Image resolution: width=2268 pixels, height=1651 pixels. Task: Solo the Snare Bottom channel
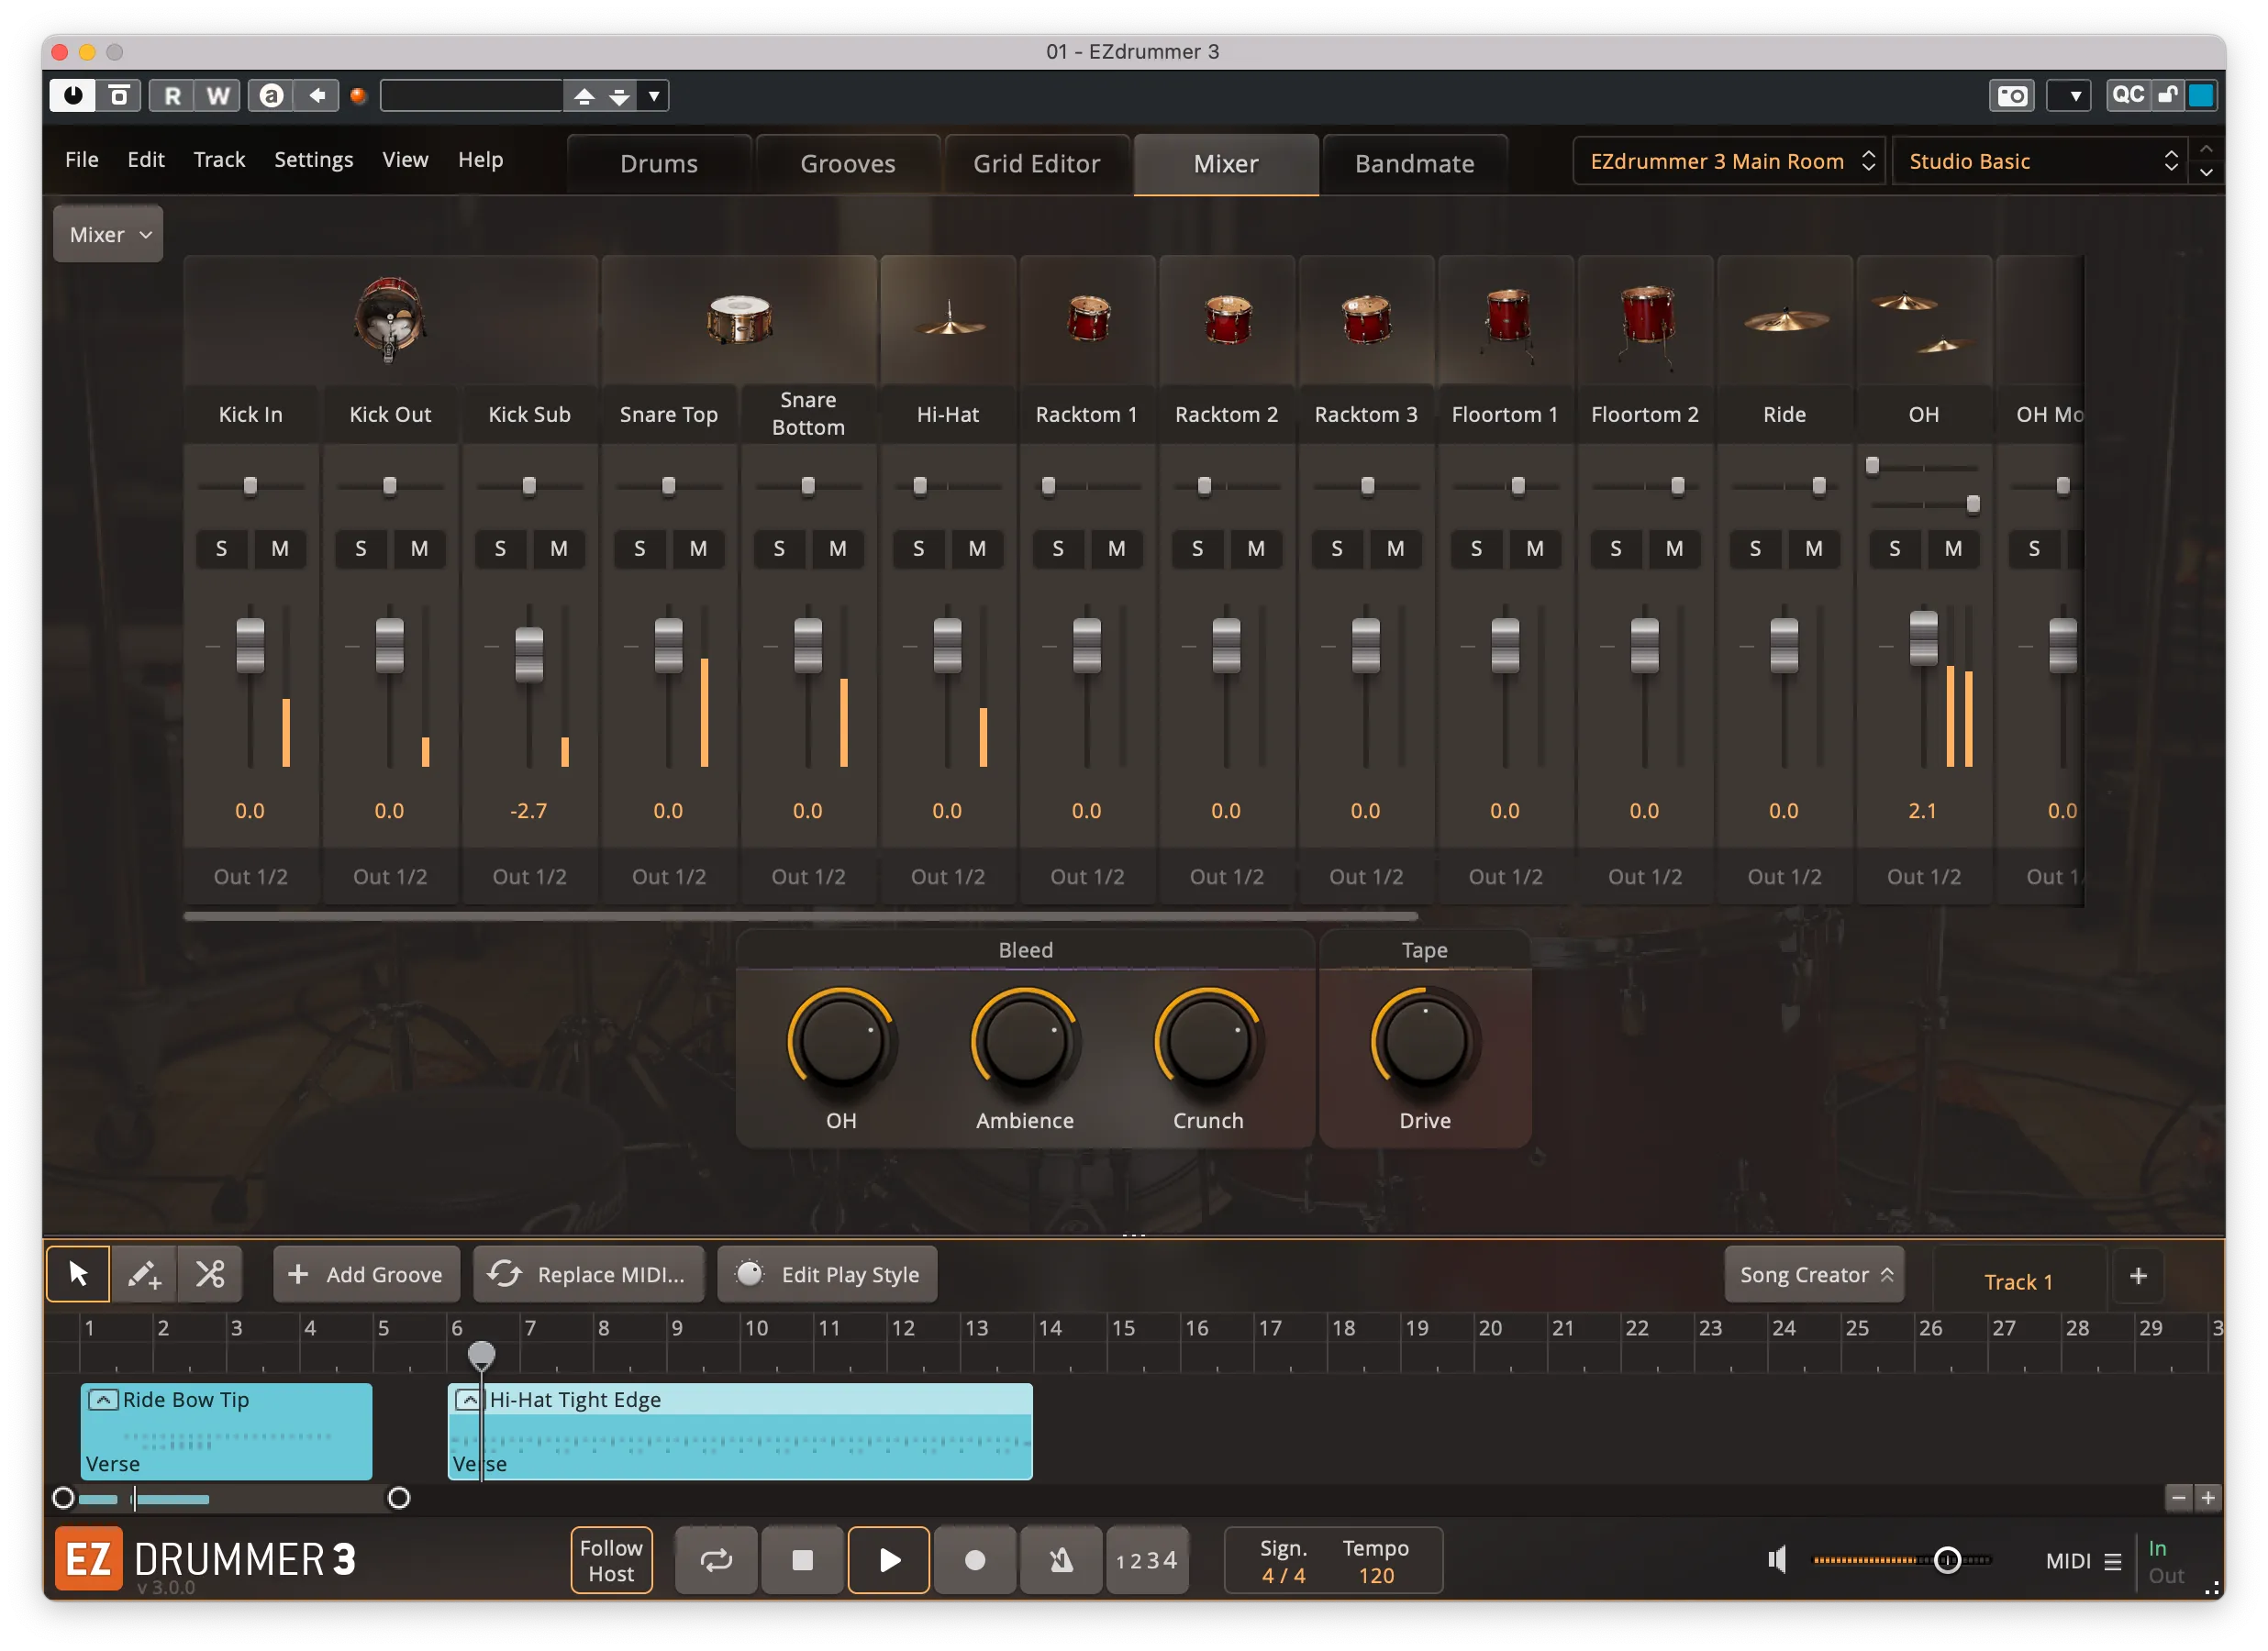pyautogui.click(x=779, y=548)
